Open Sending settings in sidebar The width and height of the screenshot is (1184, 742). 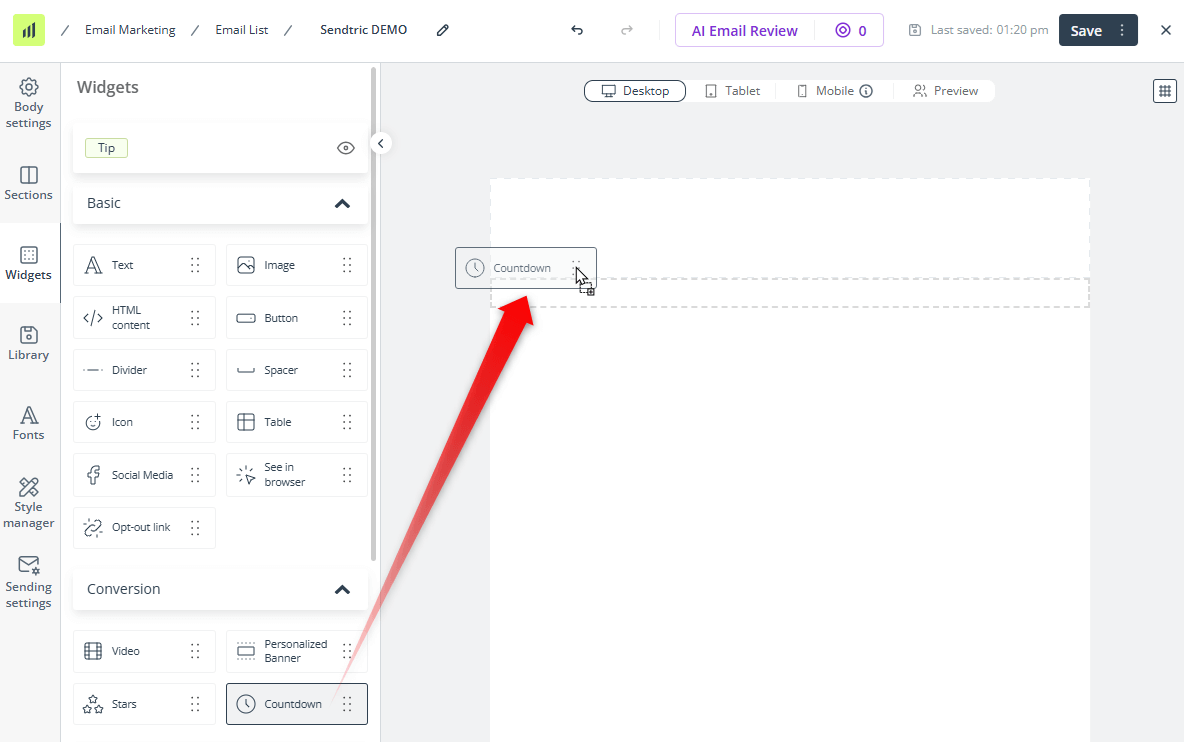pos(29,582)
